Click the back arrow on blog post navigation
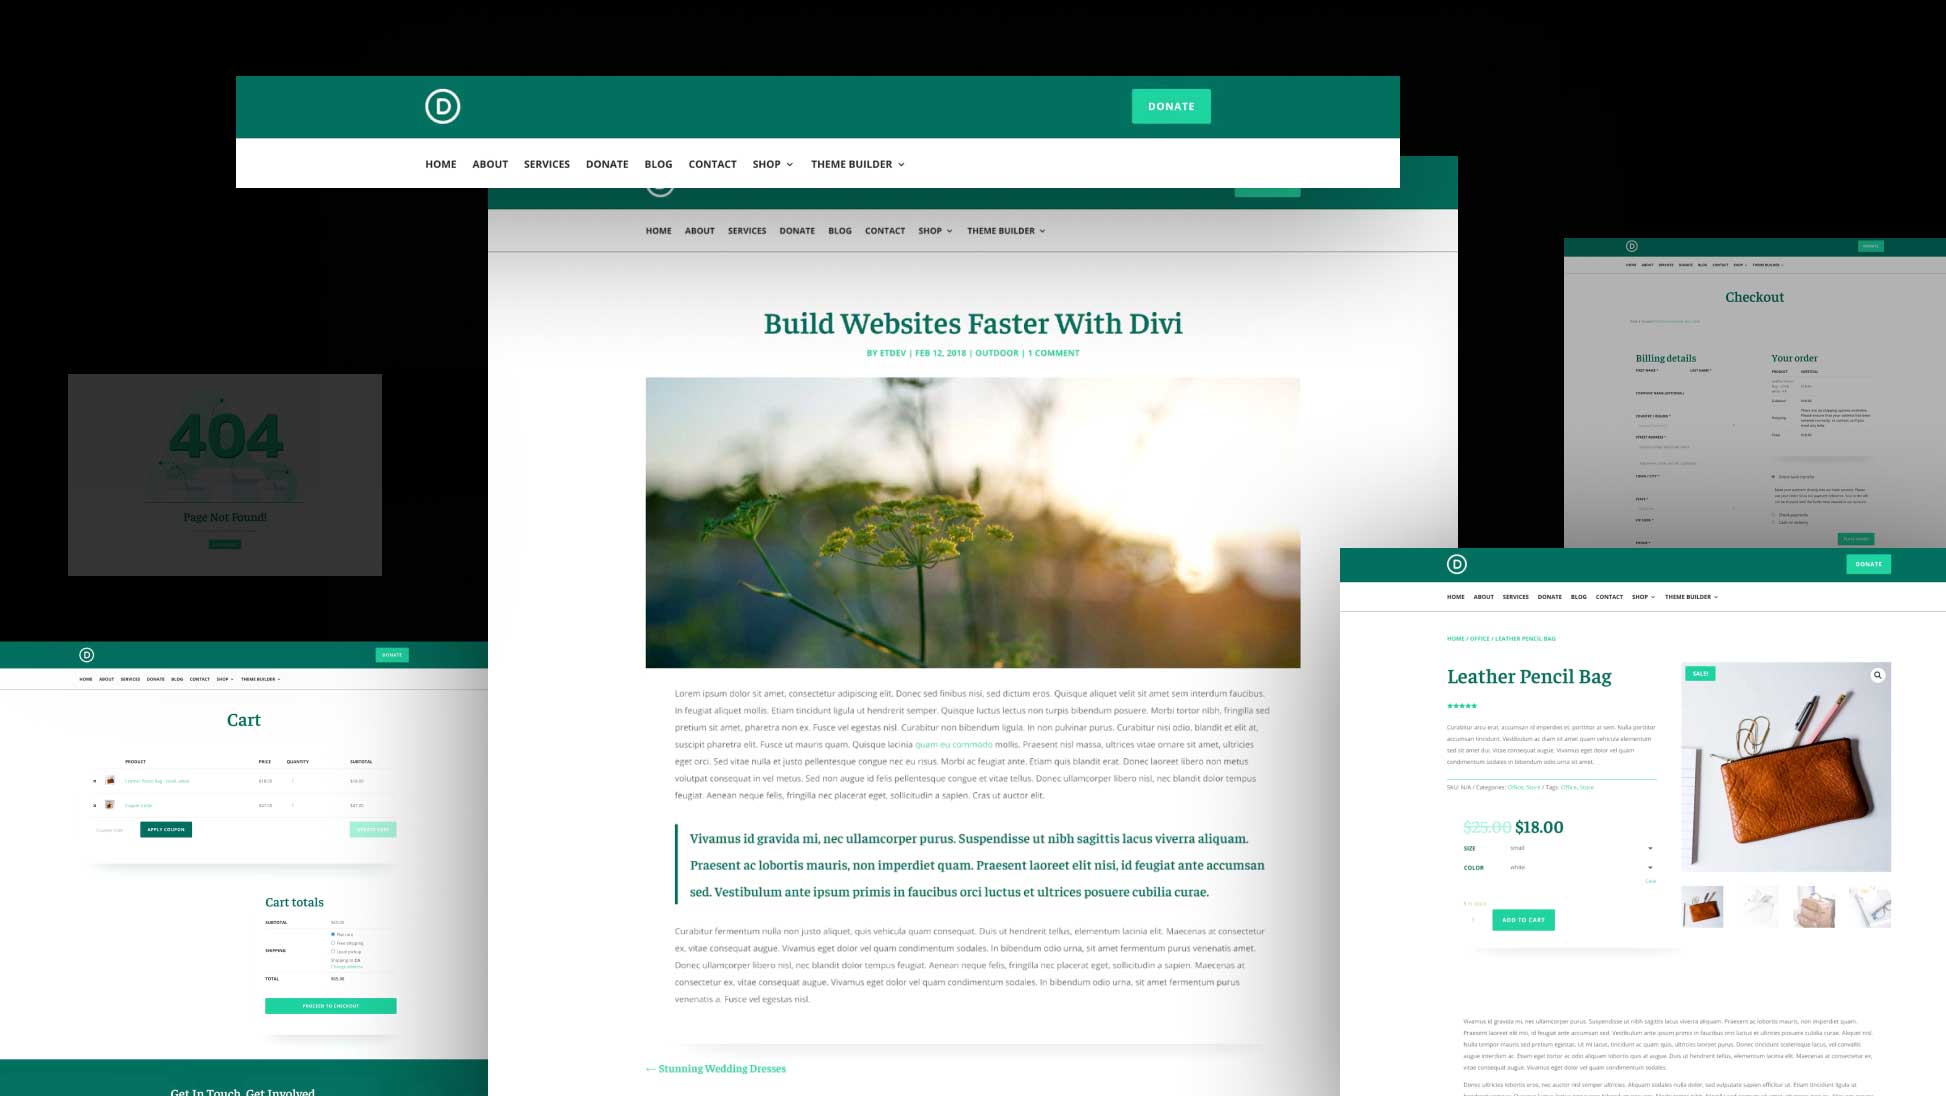 (648, 1068)
